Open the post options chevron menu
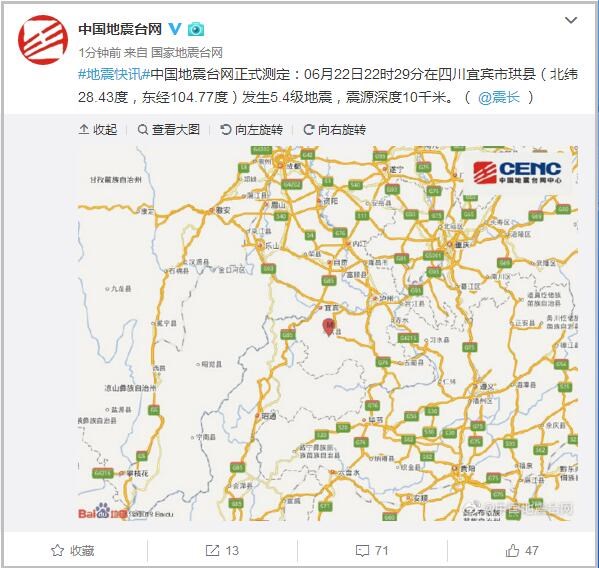The height and width of the screenshot is (568, 599). [571, 20]
